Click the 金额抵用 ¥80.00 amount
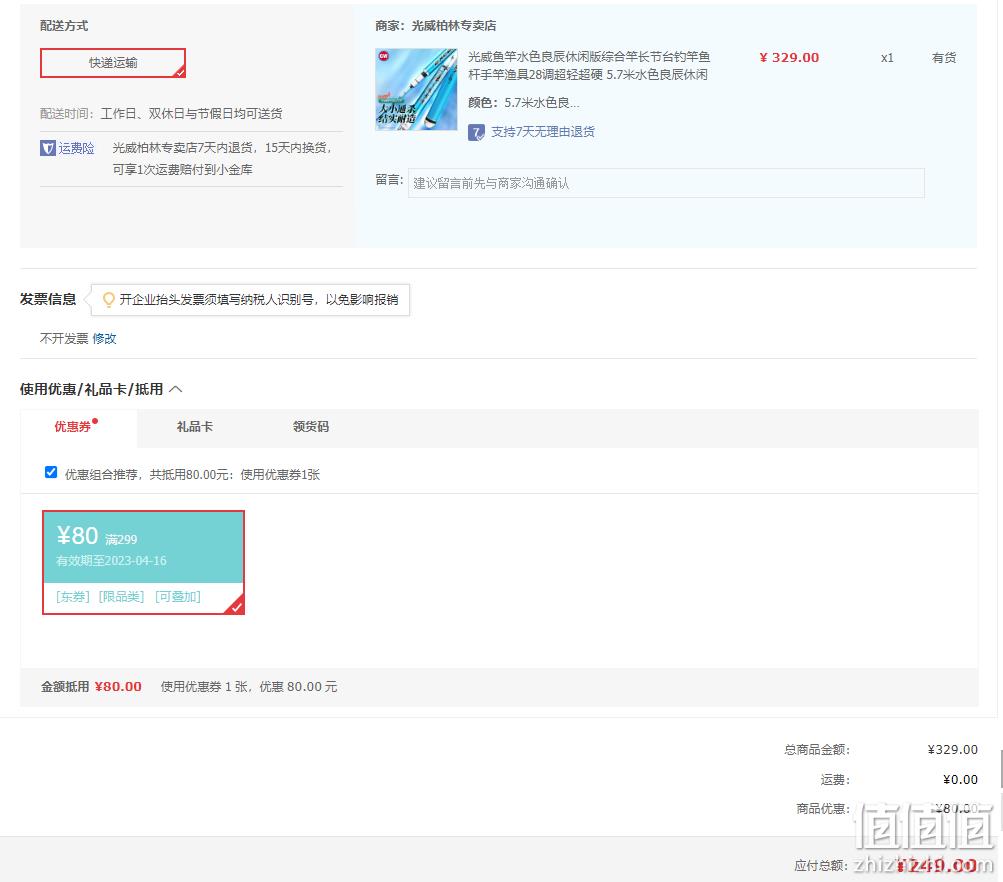Screen dimensions: 1003x882 point(118,686)
